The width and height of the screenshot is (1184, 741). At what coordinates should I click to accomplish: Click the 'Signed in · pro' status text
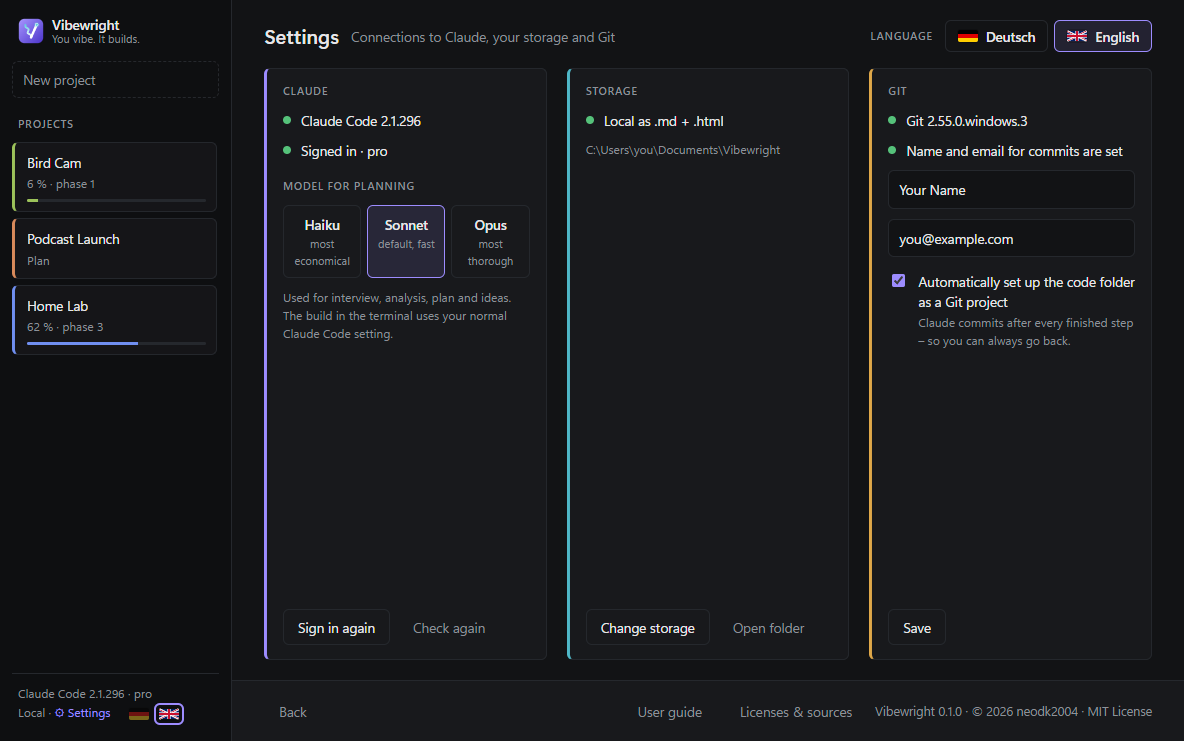pos(344,151)
